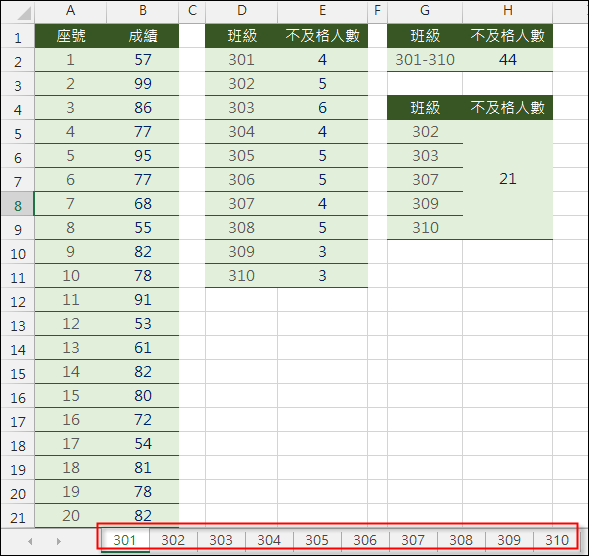Select the fail count 6 for class 303
The image size is (589, 556).
click(323, 108)
